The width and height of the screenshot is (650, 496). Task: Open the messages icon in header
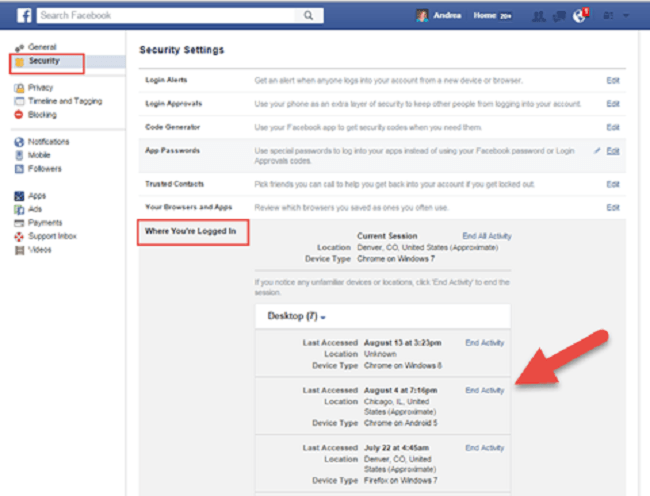click(559, 15)
